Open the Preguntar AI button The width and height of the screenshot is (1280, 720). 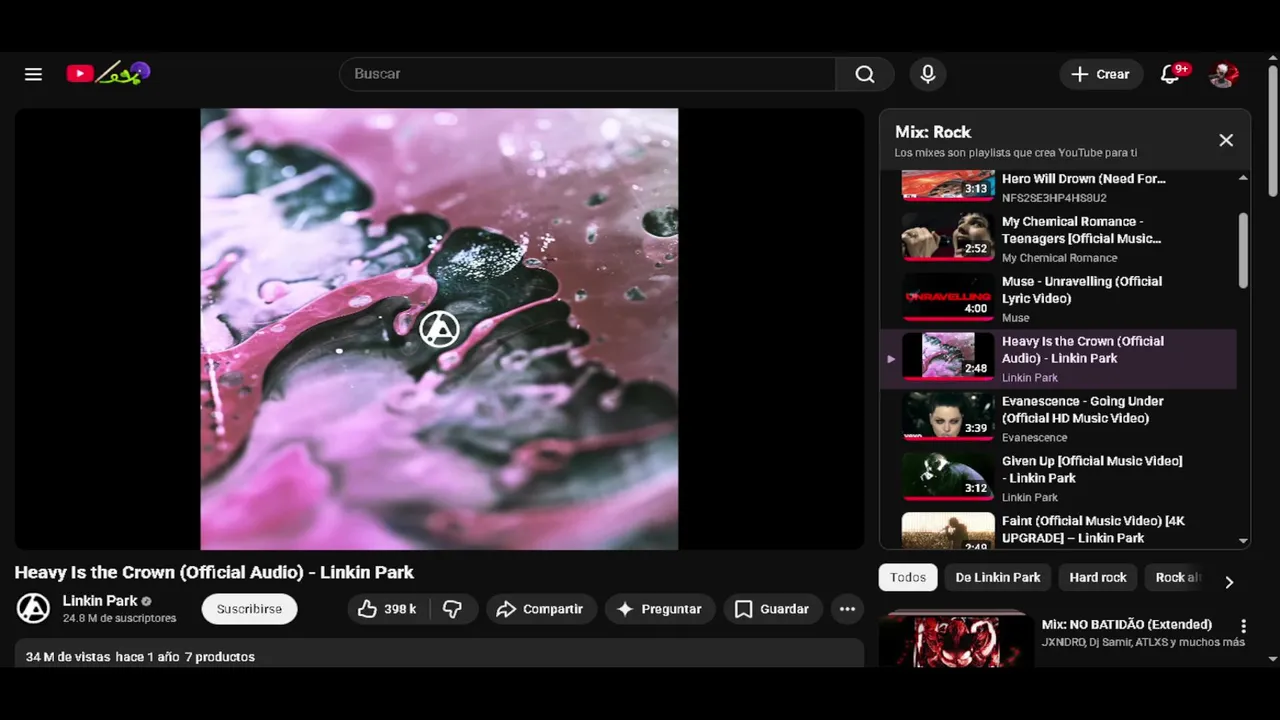point(660,608)
